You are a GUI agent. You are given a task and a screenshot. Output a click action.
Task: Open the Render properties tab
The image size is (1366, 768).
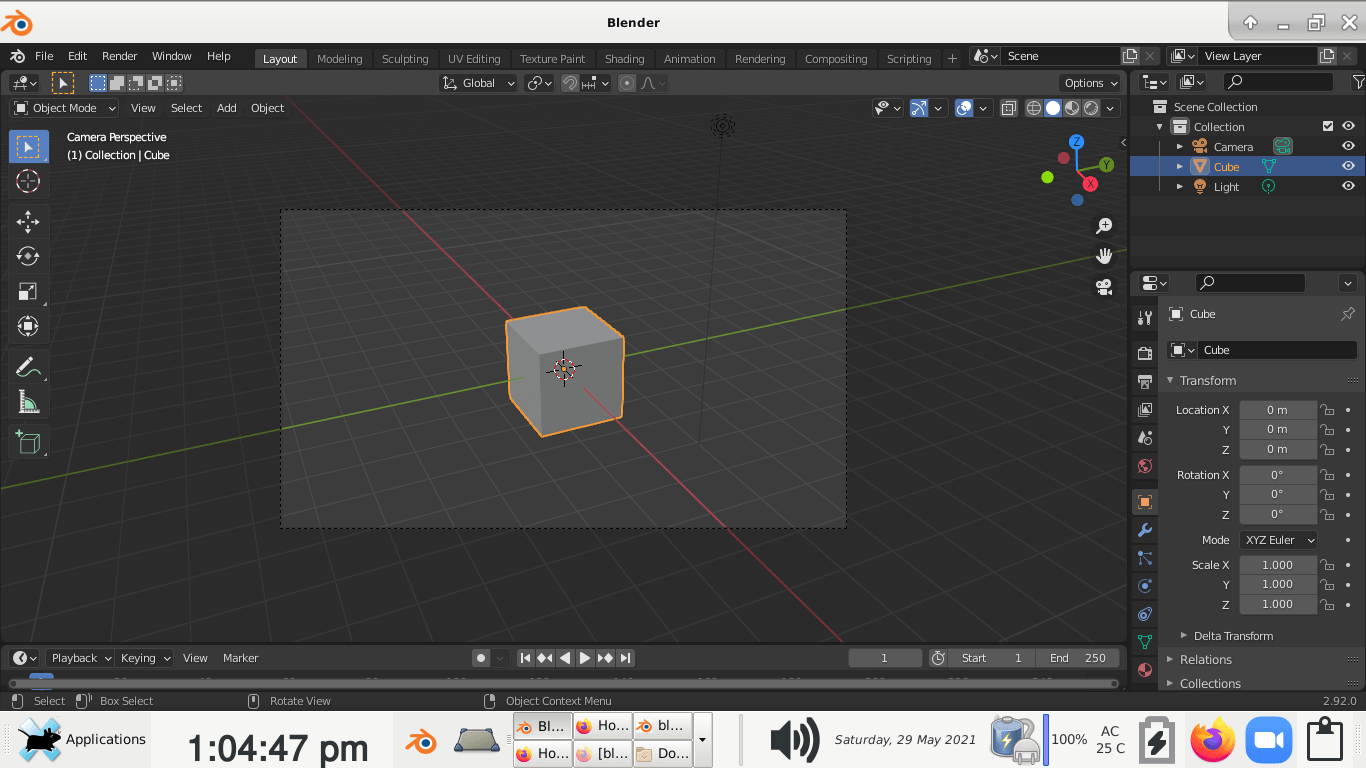click(x=1145, y=352)
